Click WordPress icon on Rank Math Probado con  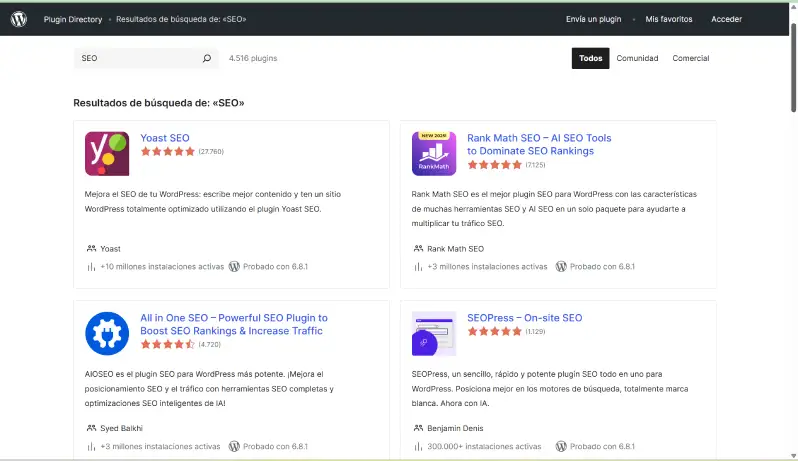click(x=561, y=267)
